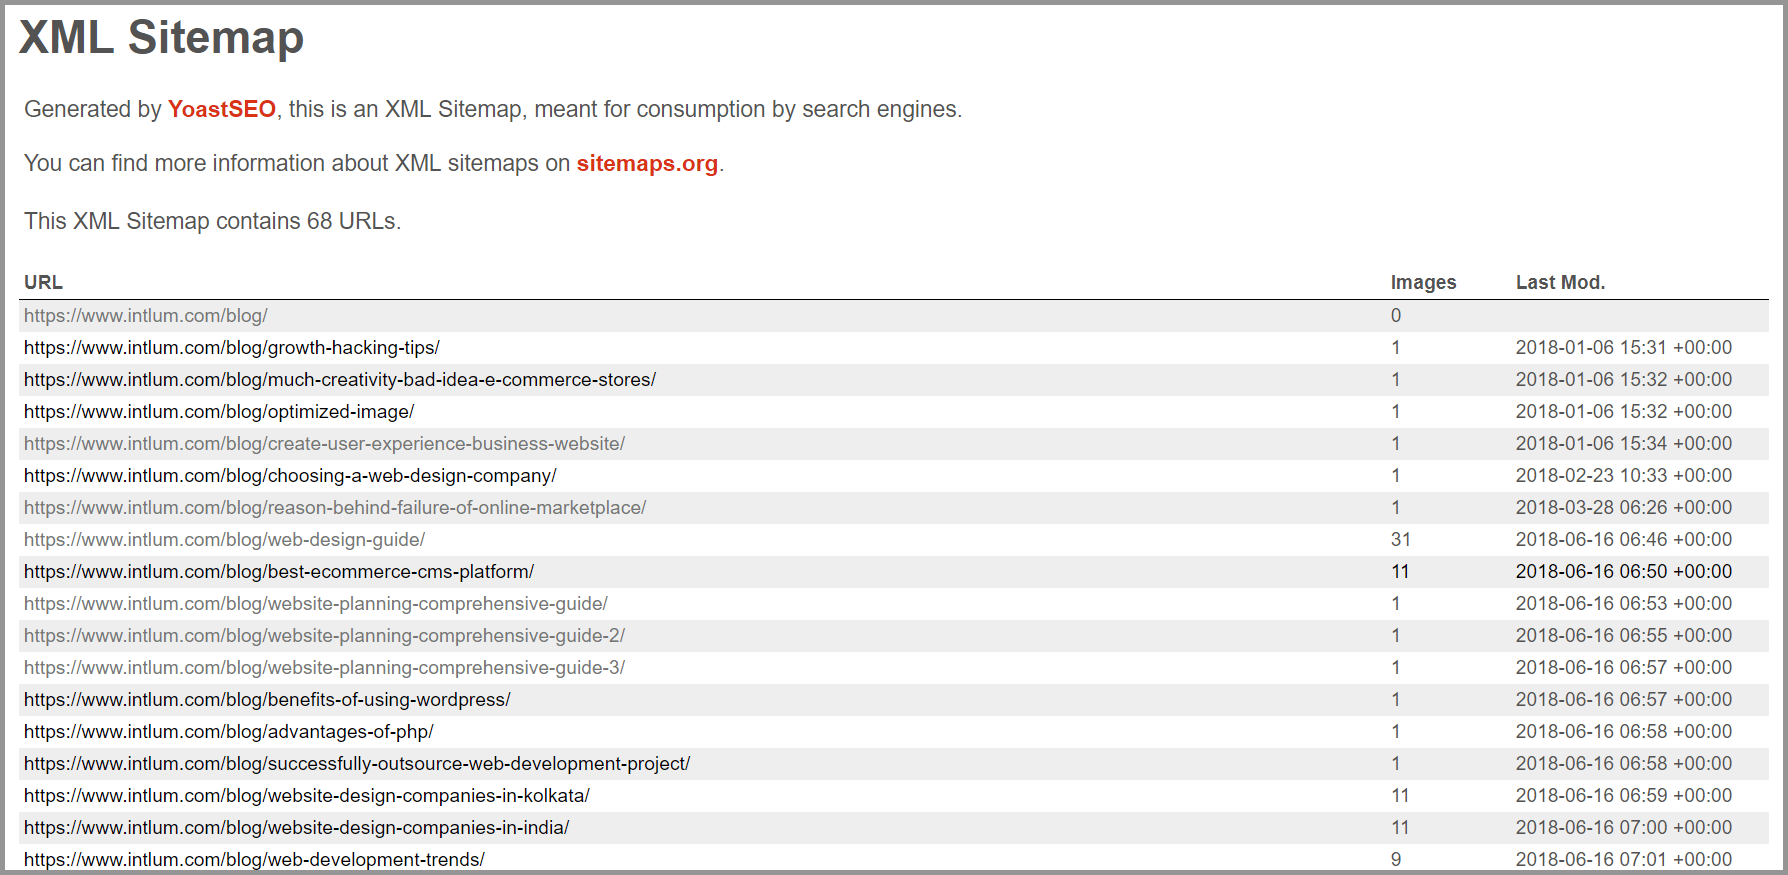Image resolution: width=1788 pixels, height=875 pixels.
Task: Open the benefits-of-using-wordpress URL
Action: point(267,700)
